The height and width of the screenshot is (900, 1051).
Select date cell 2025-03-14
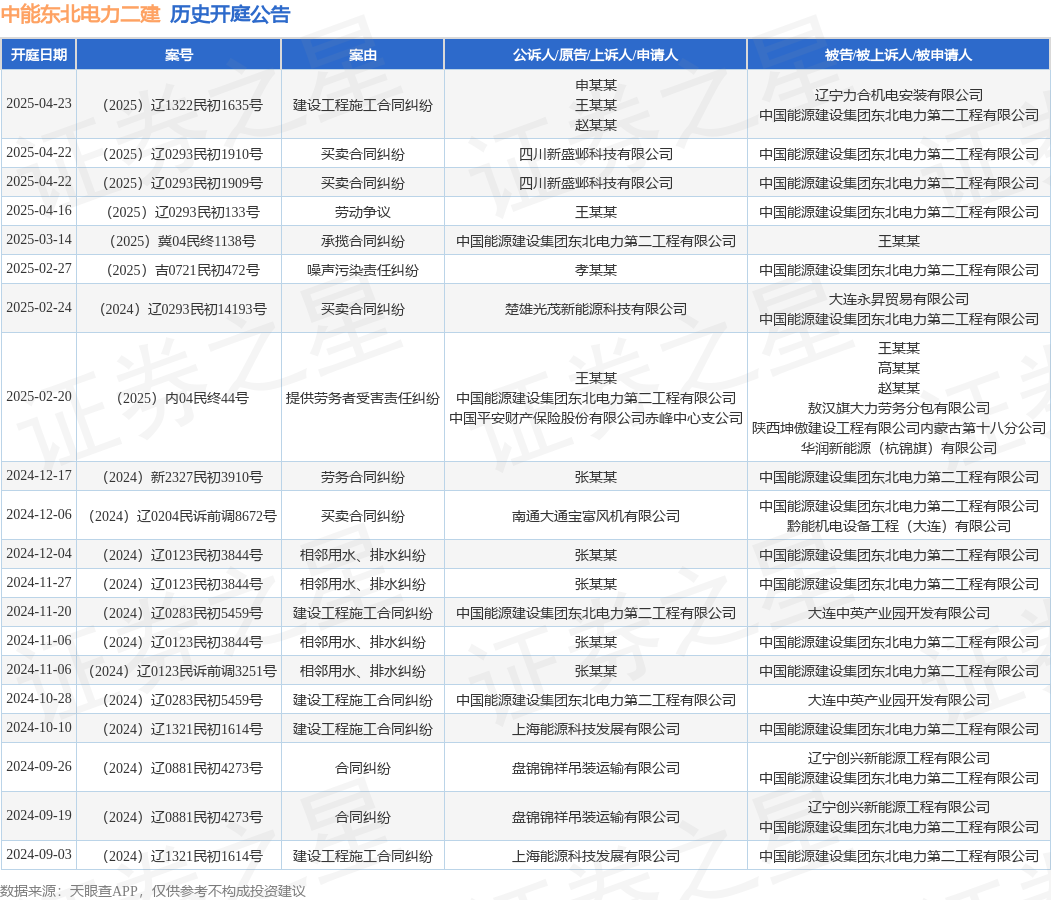pyautogui.click(x=39, y=239)
